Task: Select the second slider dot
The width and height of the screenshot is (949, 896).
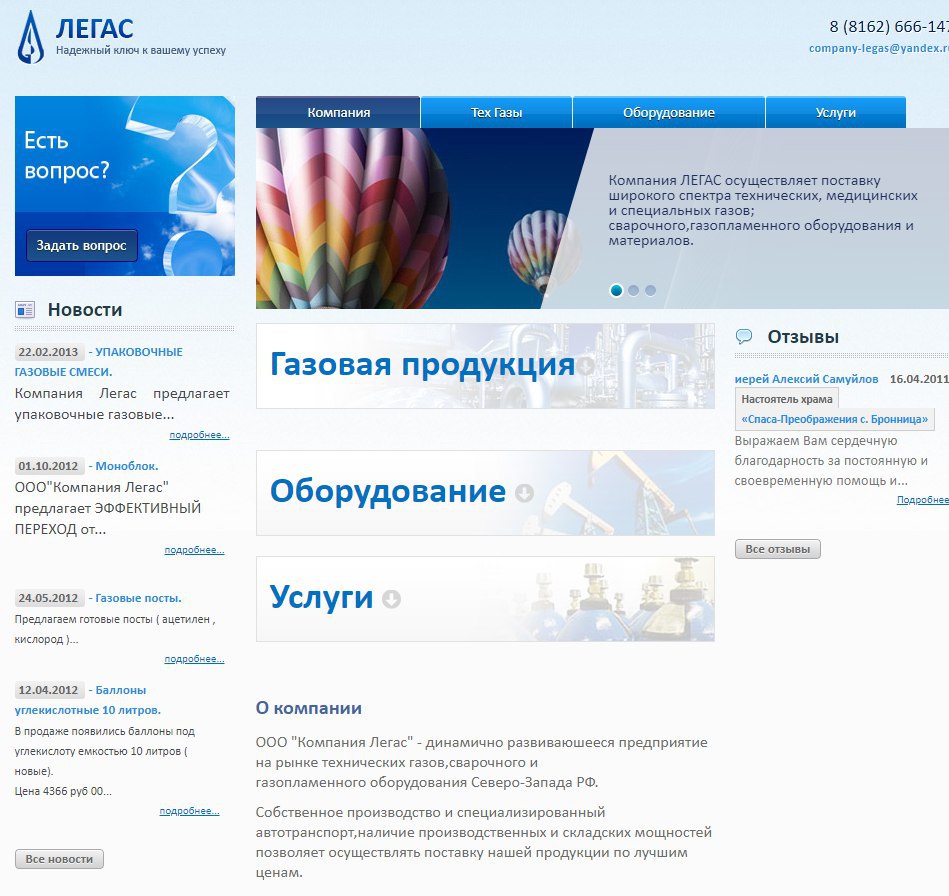Action: click(x=633, y=291)
